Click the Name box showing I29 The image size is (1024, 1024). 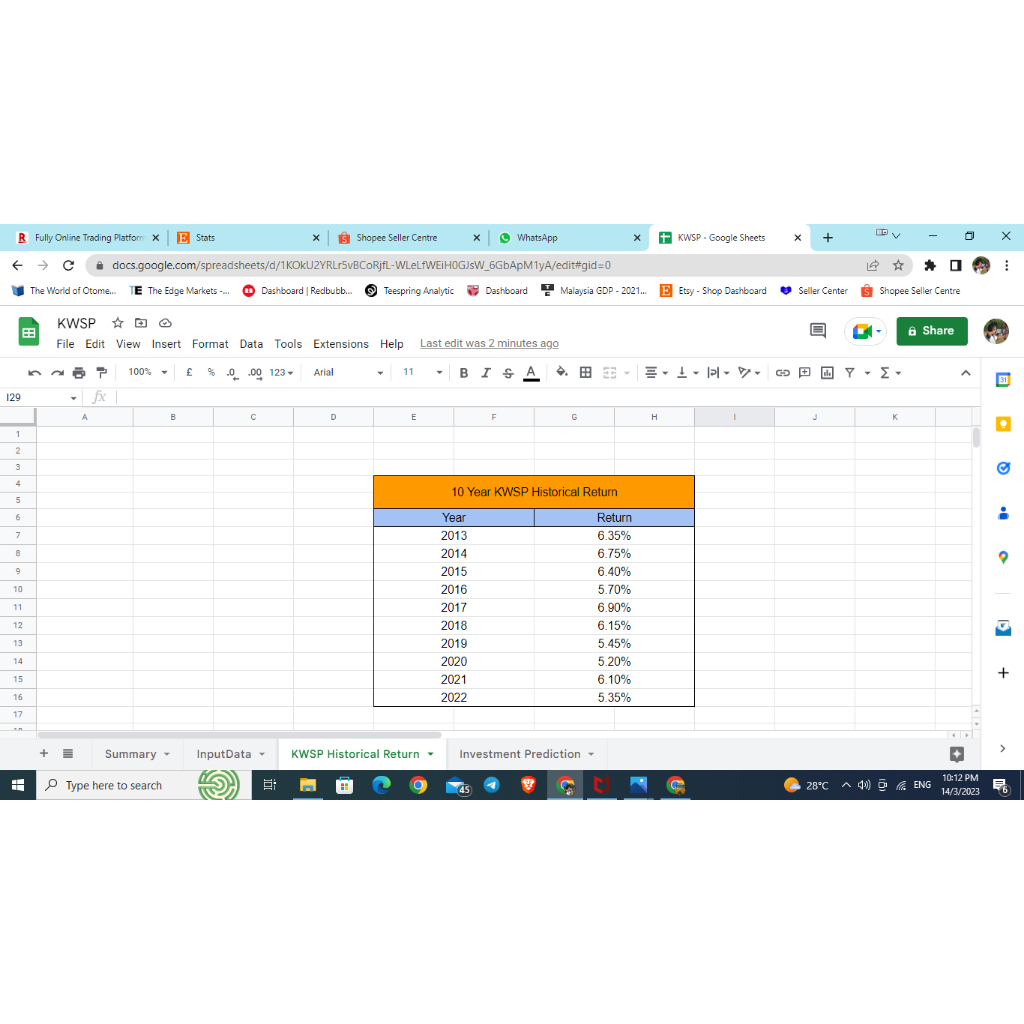[36, 398]
